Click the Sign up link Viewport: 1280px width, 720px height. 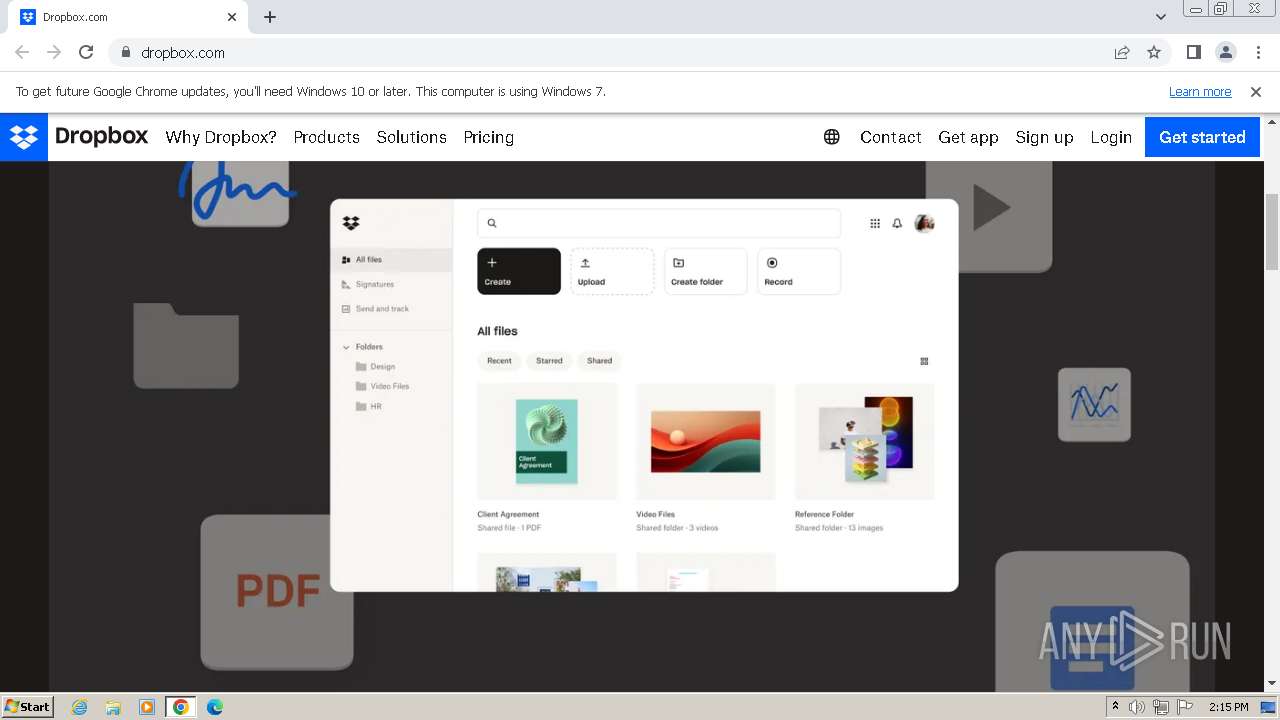pos(1044,137)
